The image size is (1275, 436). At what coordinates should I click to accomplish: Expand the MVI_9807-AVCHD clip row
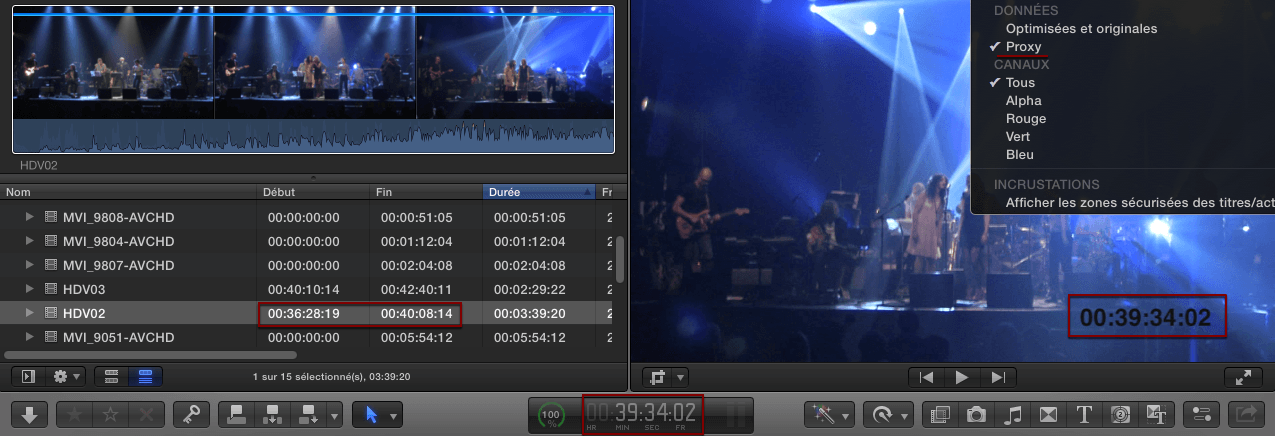[x=29, y=265]
